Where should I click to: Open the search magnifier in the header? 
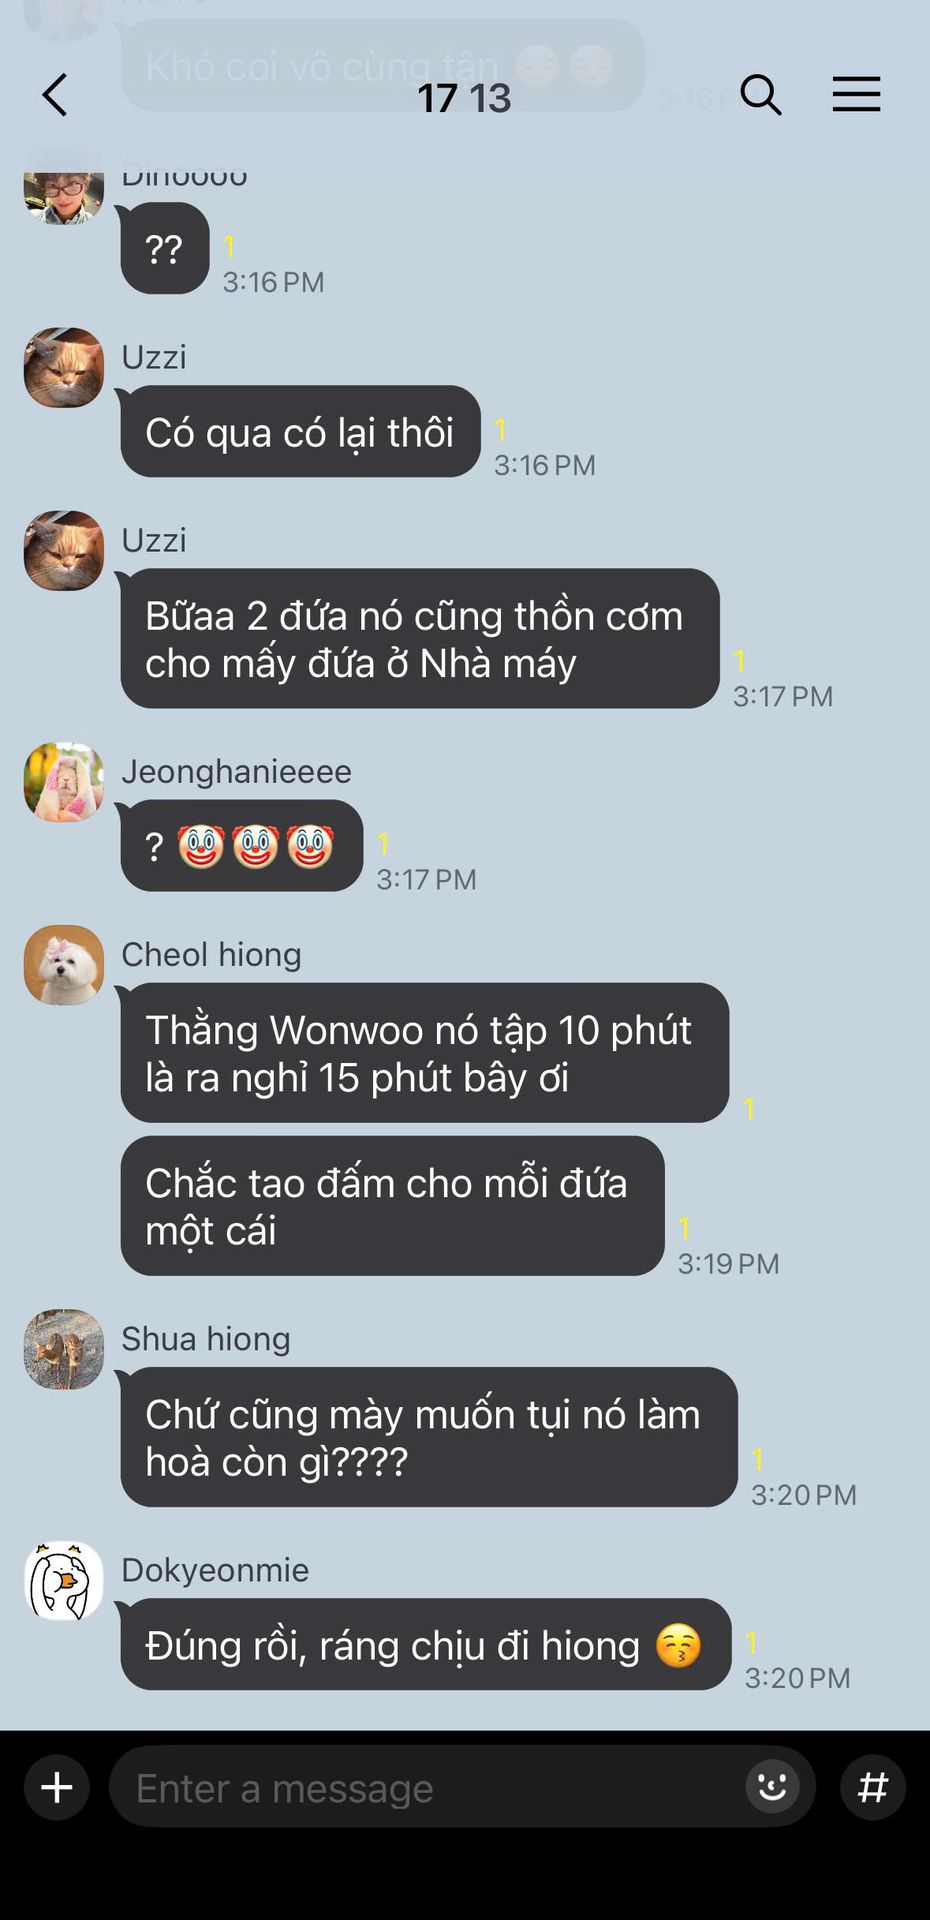tap(760, 95)
